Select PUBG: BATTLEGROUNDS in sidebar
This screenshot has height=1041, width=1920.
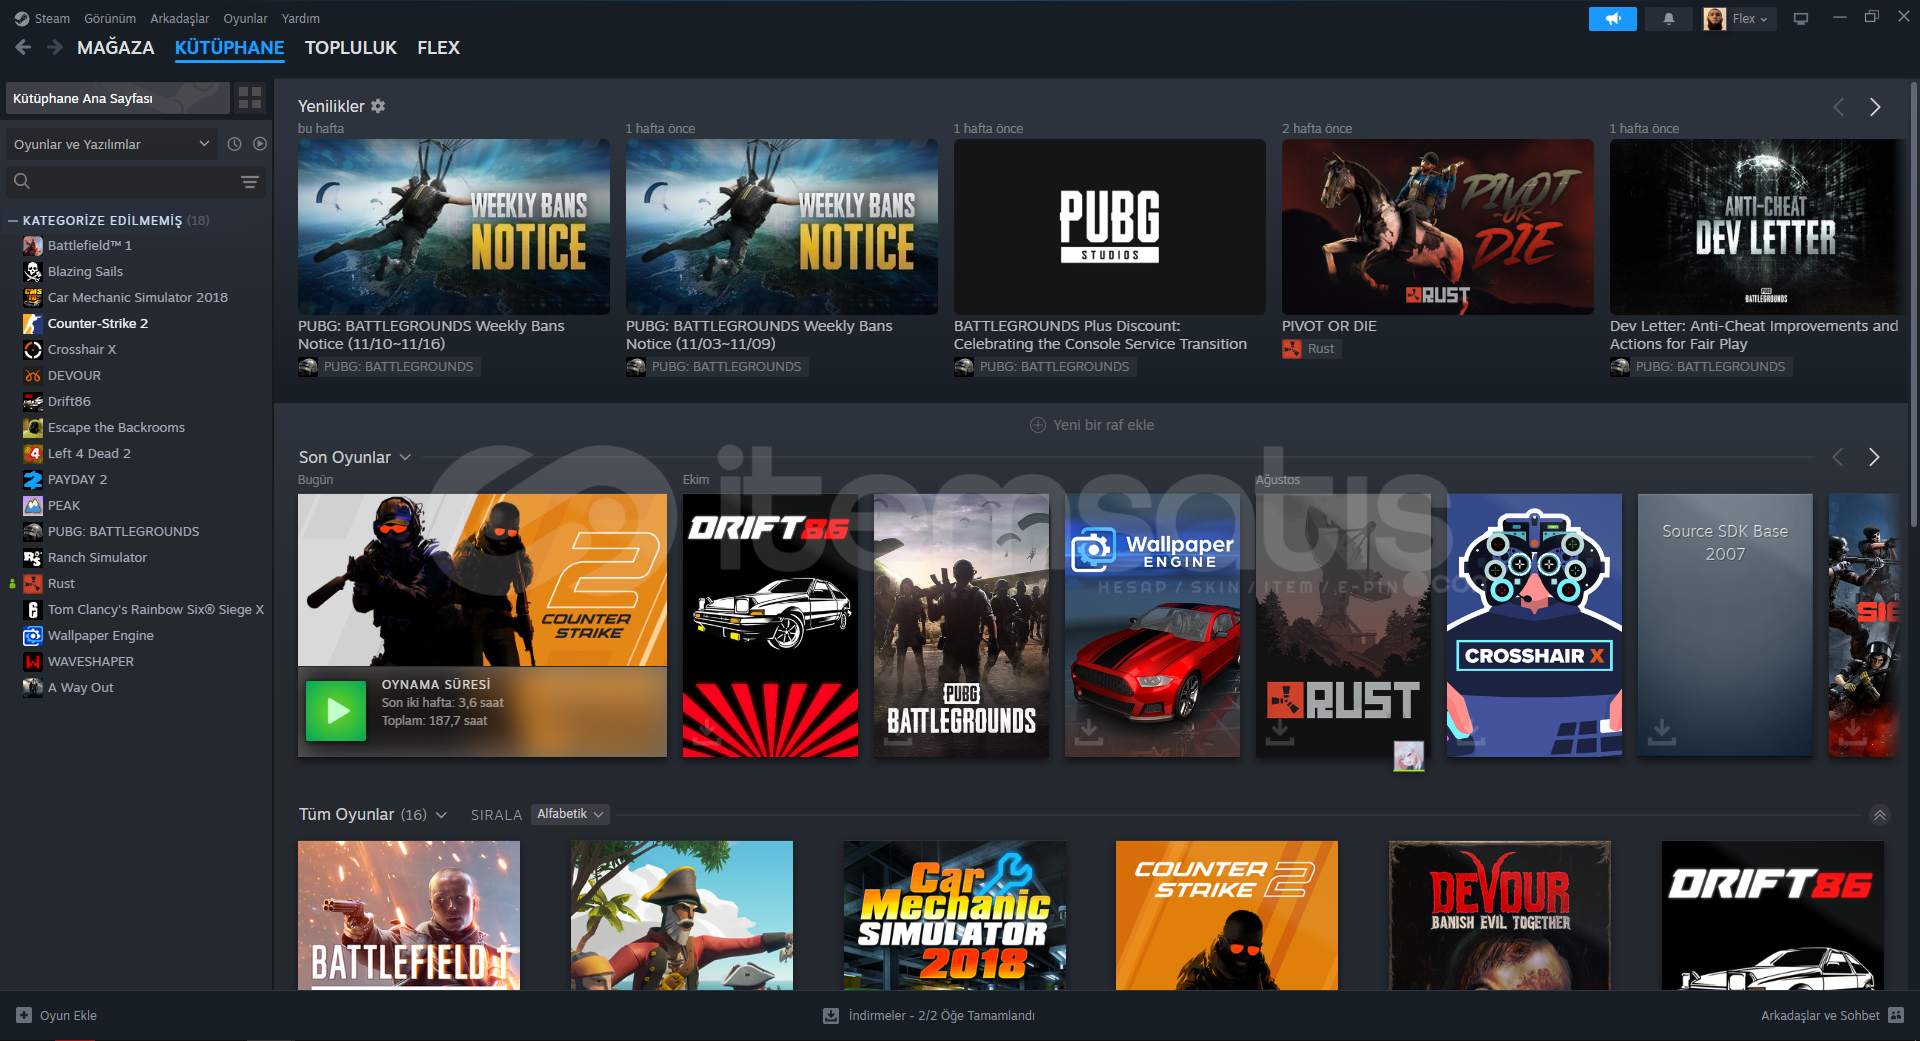(123, 532)
